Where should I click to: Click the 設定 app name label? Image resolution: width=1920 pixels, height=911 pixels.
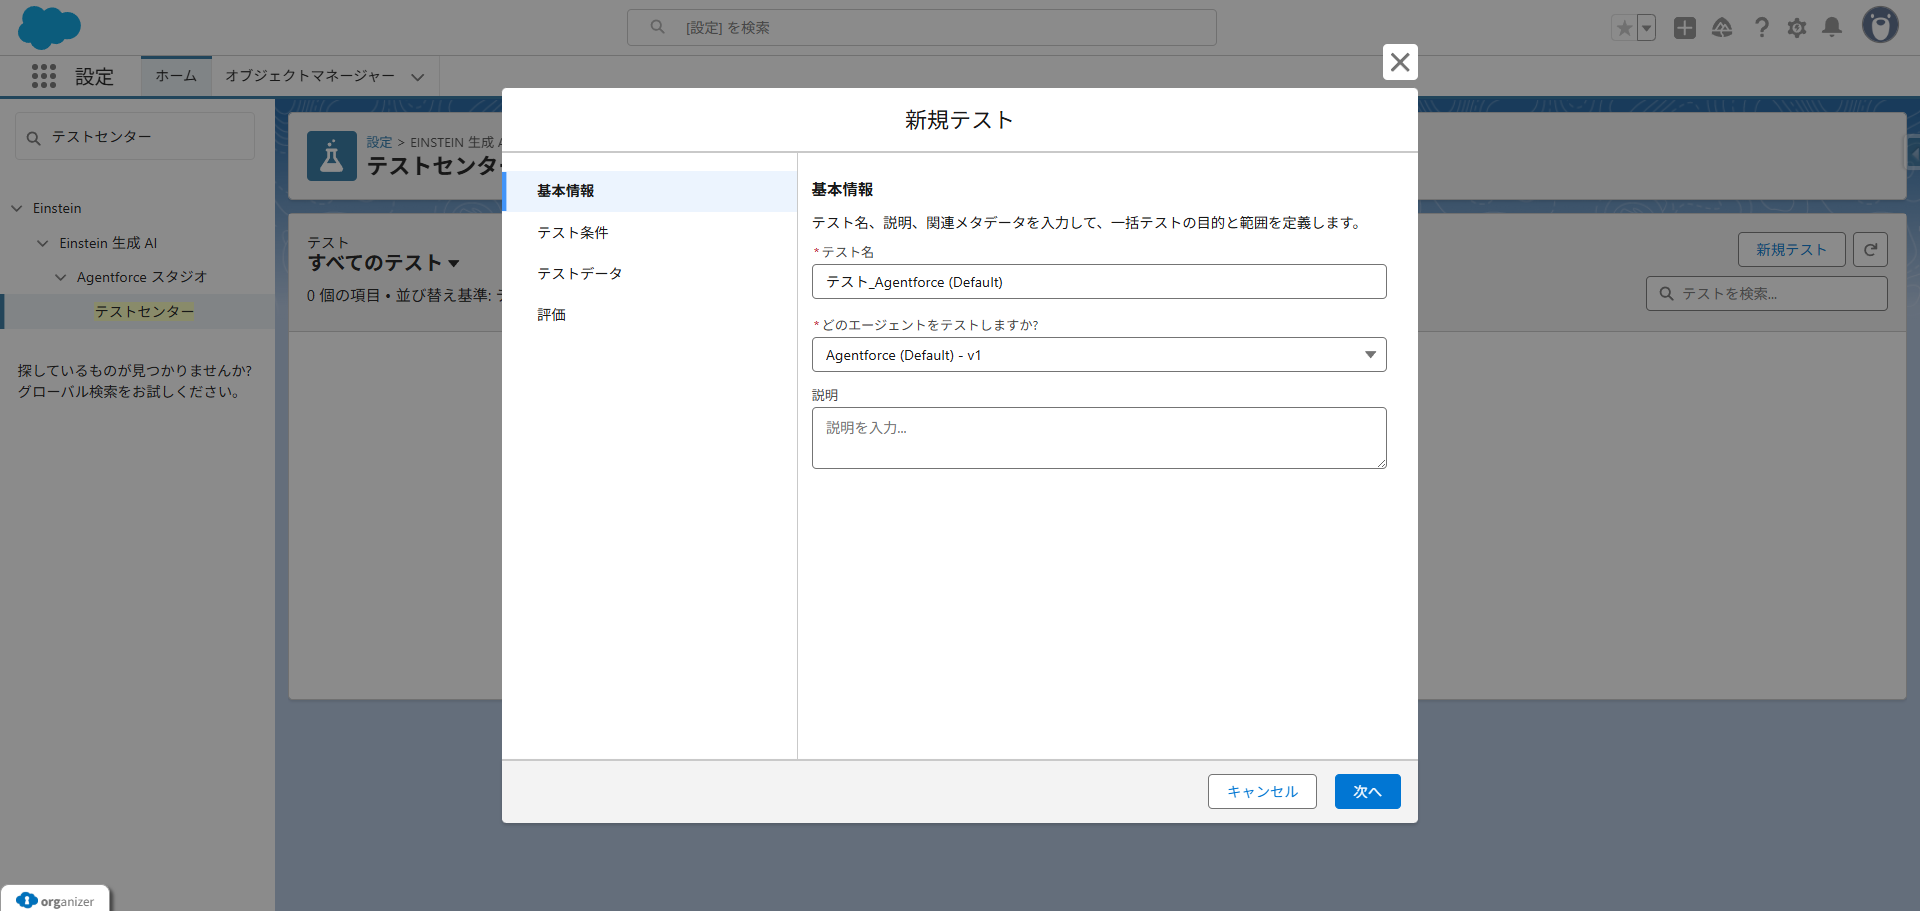94,77
